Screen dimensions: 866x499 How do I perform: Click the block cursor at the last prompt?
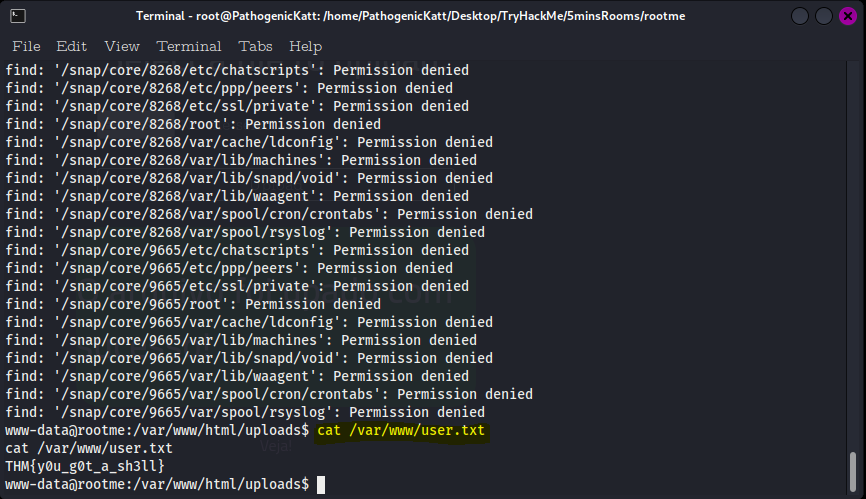coord(321,485)
